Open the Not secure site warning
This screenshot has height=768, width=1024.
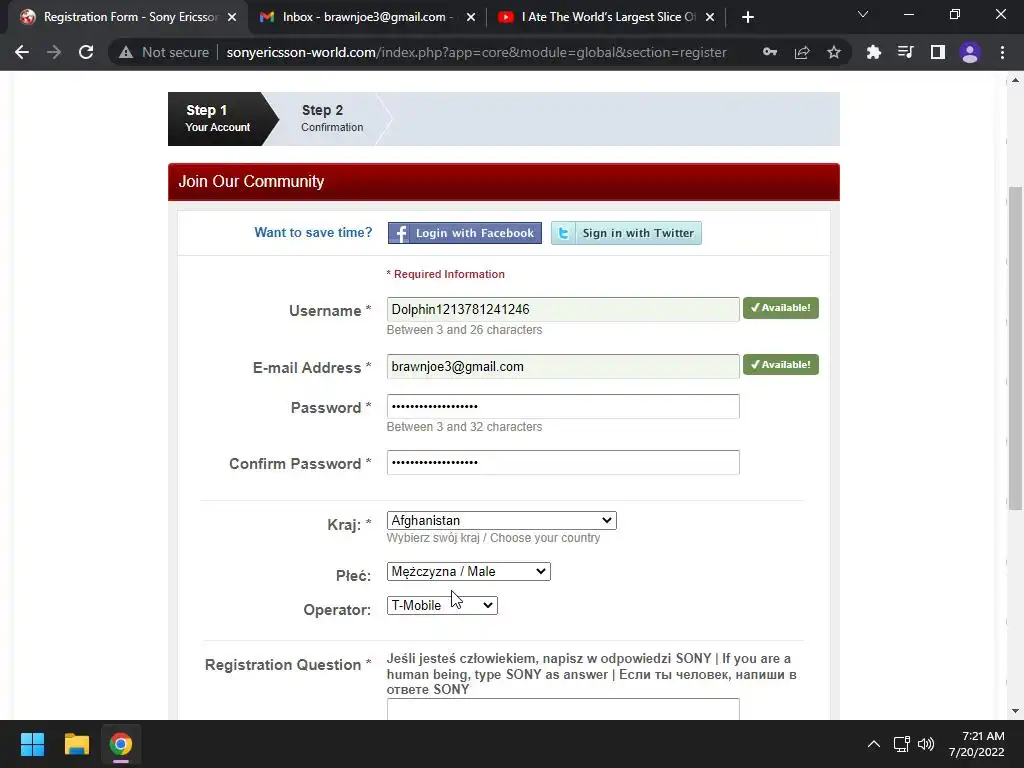164,52
